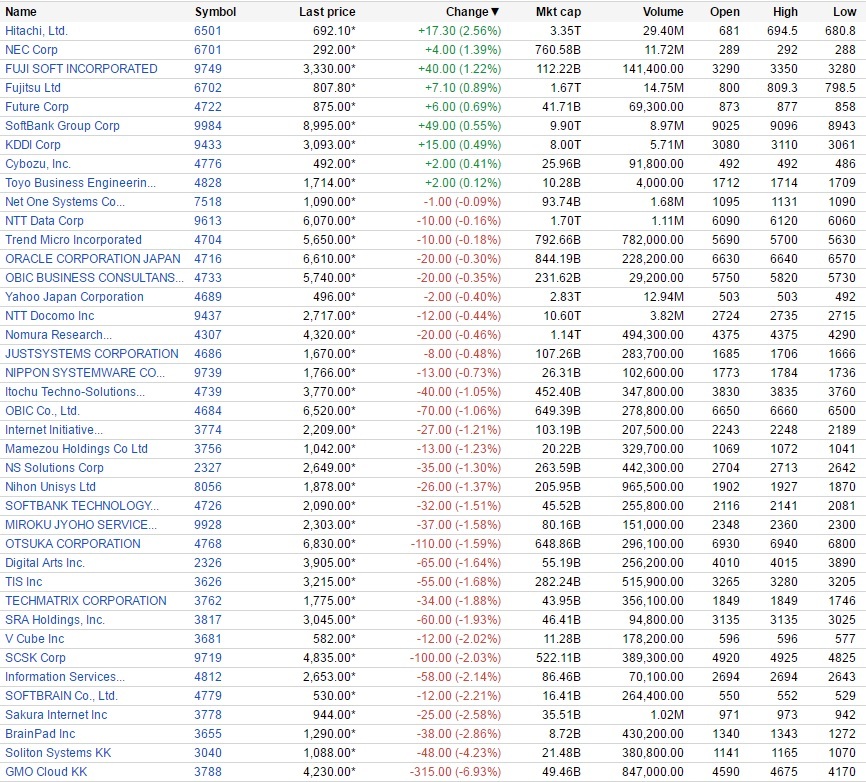Open Mamezou Holdings Co Ltd link
The image size is (866, 782).
tap(76, 449)
